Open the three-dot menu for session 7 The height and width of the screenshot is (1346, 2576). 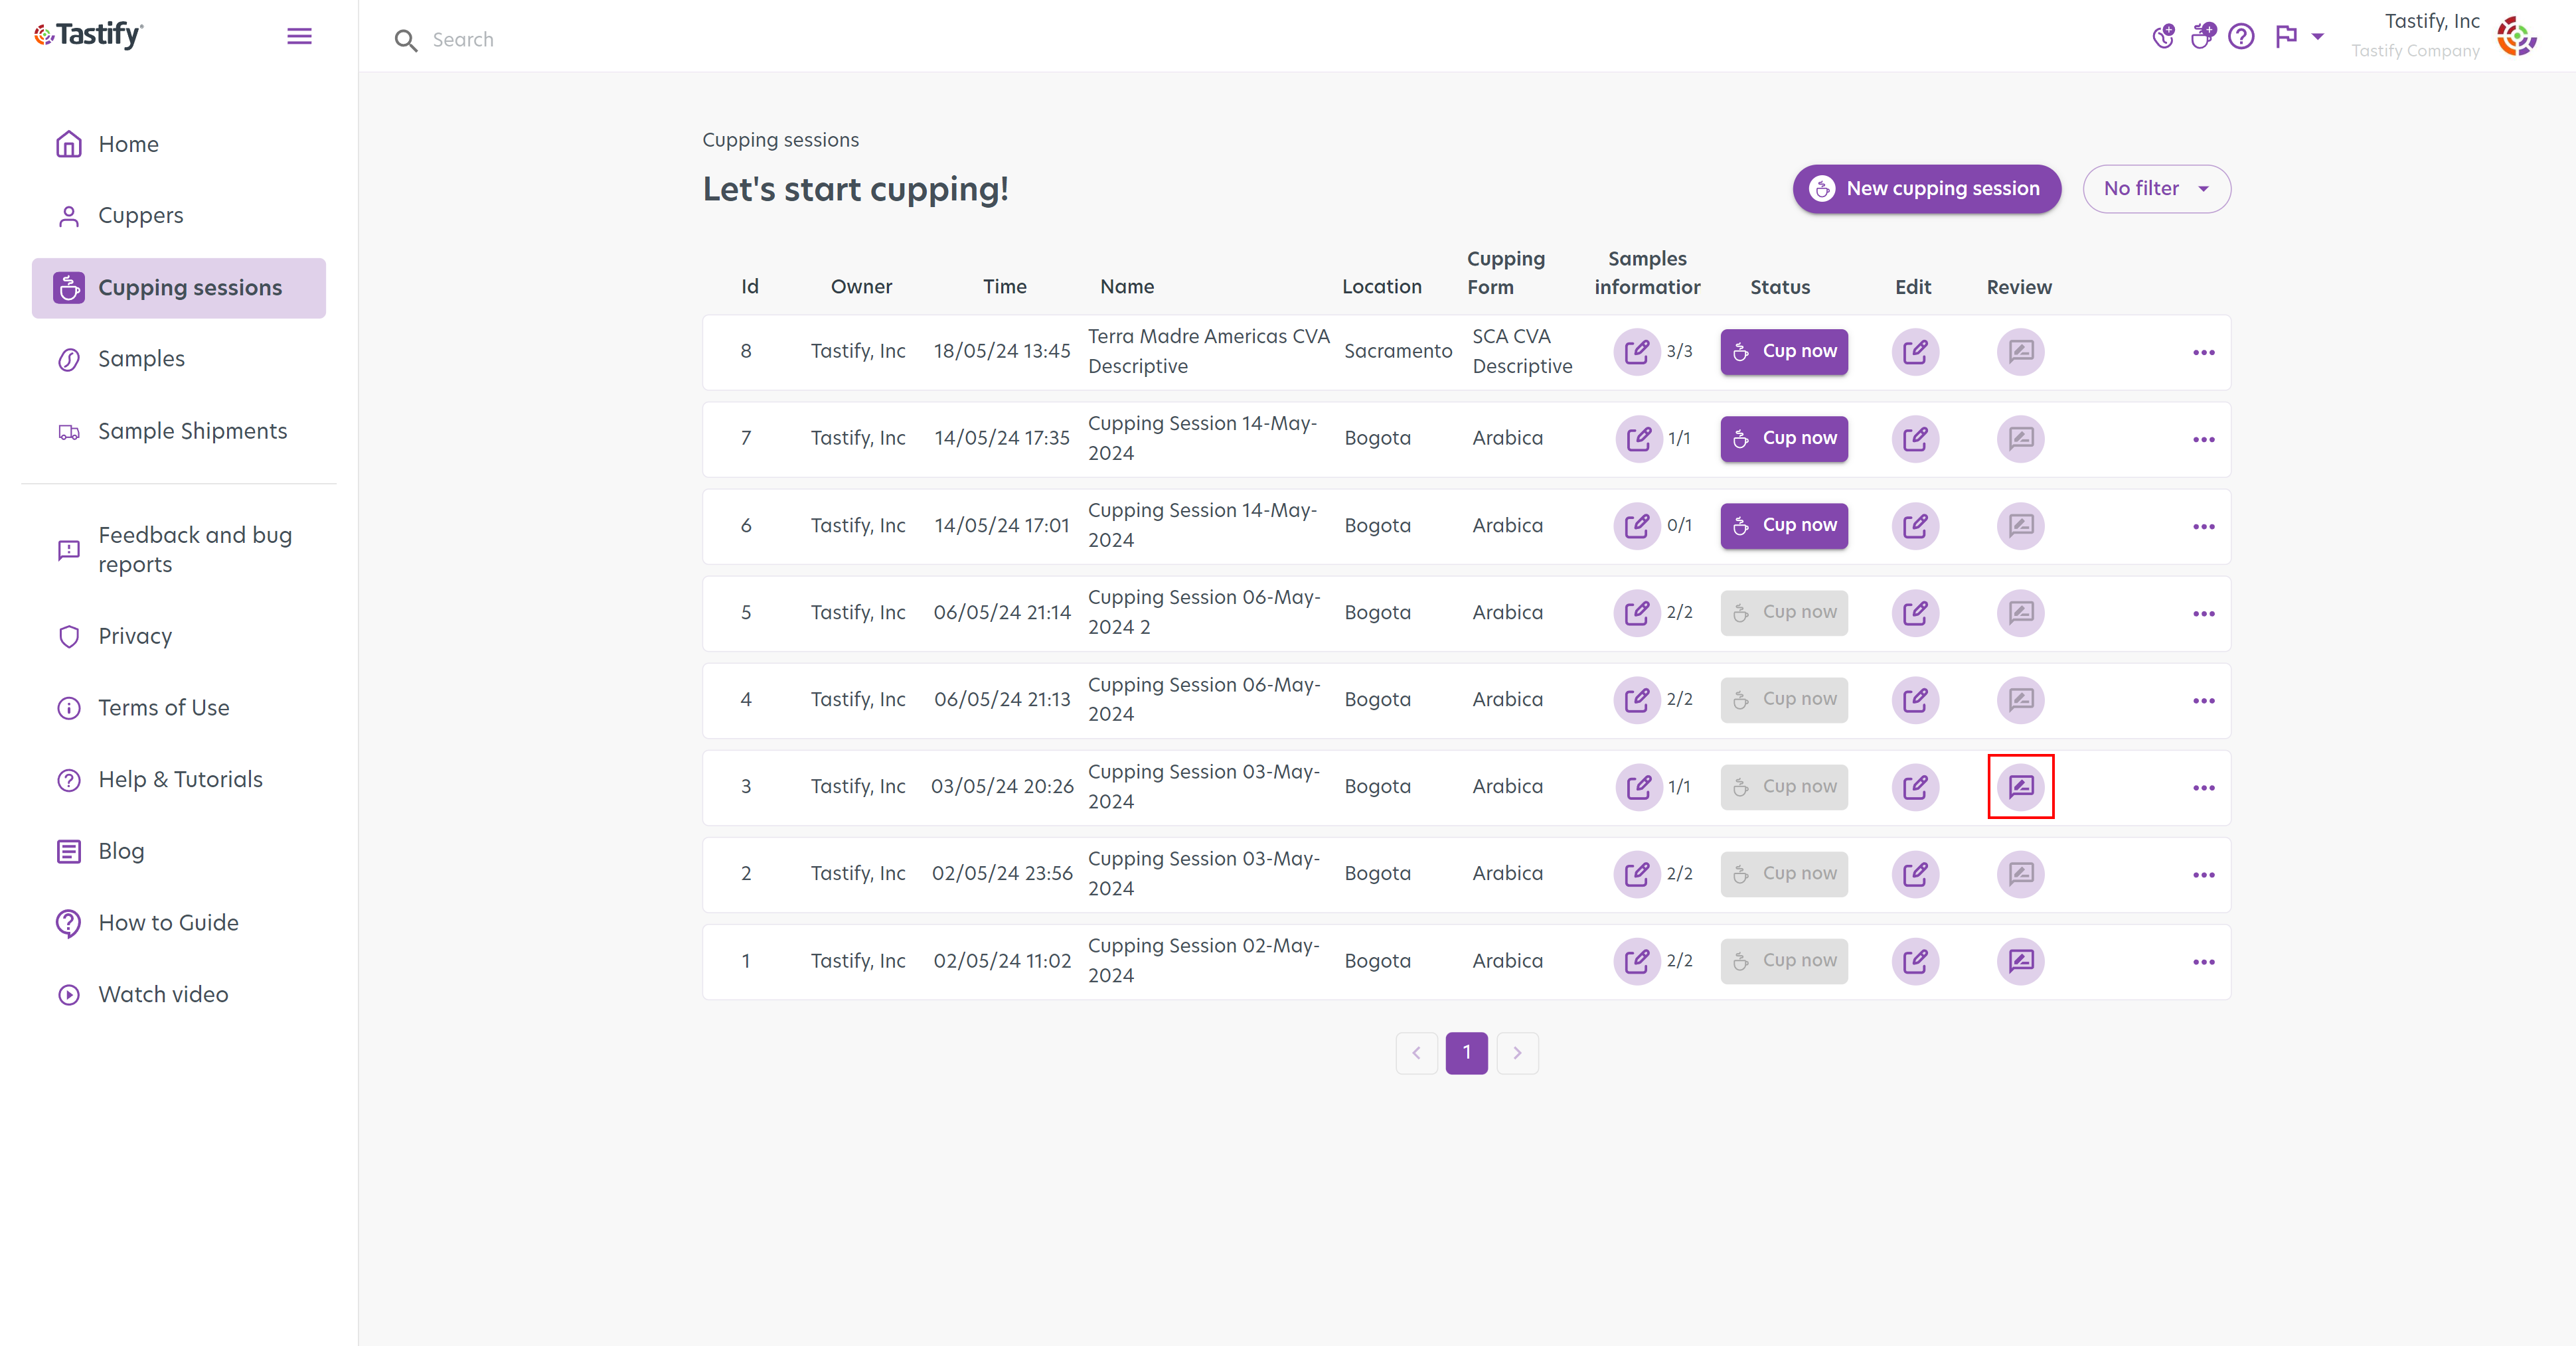point(2203,440)
